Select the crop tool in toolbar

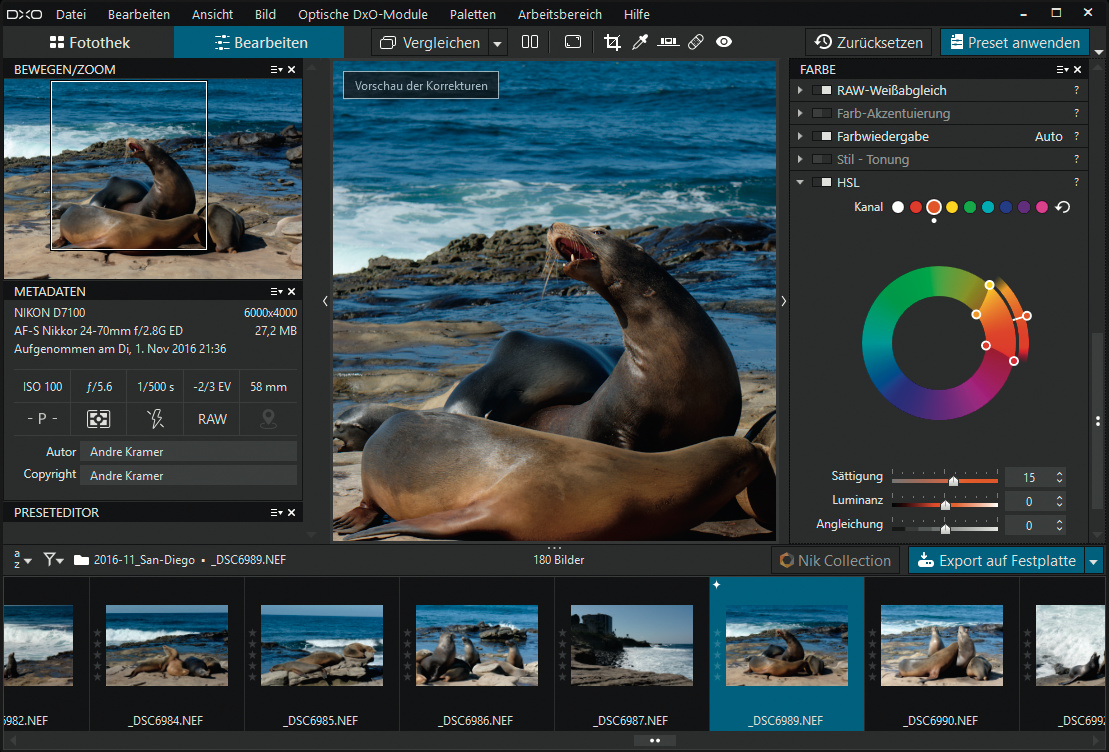coord(612,42)
